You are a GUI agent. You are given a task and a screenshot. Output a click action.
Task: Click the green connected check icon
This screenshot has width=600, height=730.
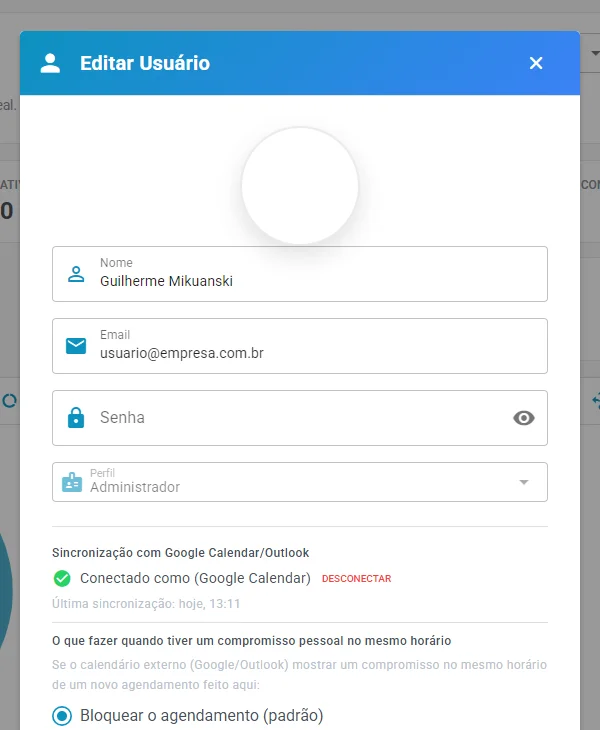coord(62,579)
